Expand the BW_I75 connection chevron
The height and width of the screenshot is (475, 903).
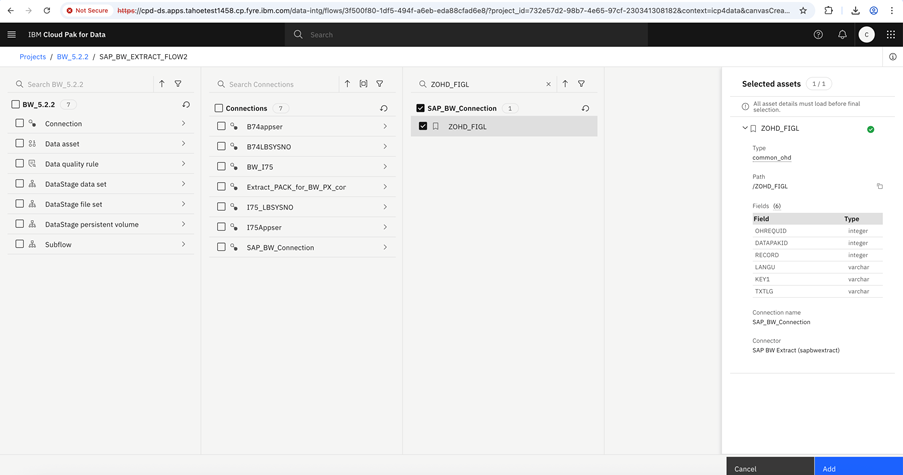click(385, 166)
